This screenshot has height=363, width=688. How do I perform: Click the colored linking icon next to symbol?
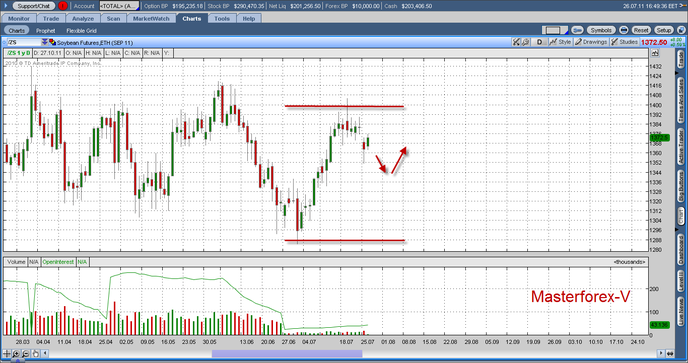click(x=52, y=42)
